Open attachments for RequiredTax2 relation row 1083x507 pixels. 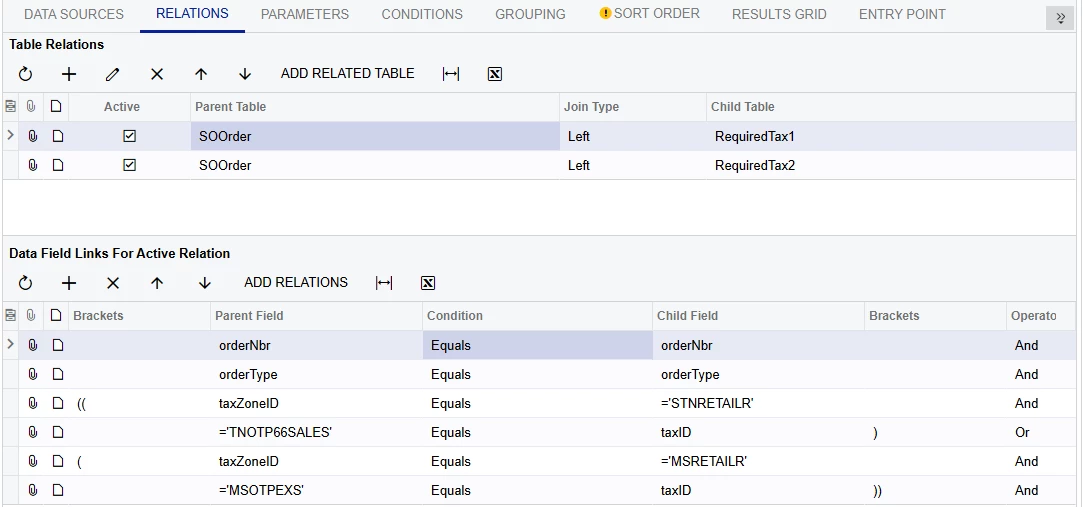click(x=32, y=165)
